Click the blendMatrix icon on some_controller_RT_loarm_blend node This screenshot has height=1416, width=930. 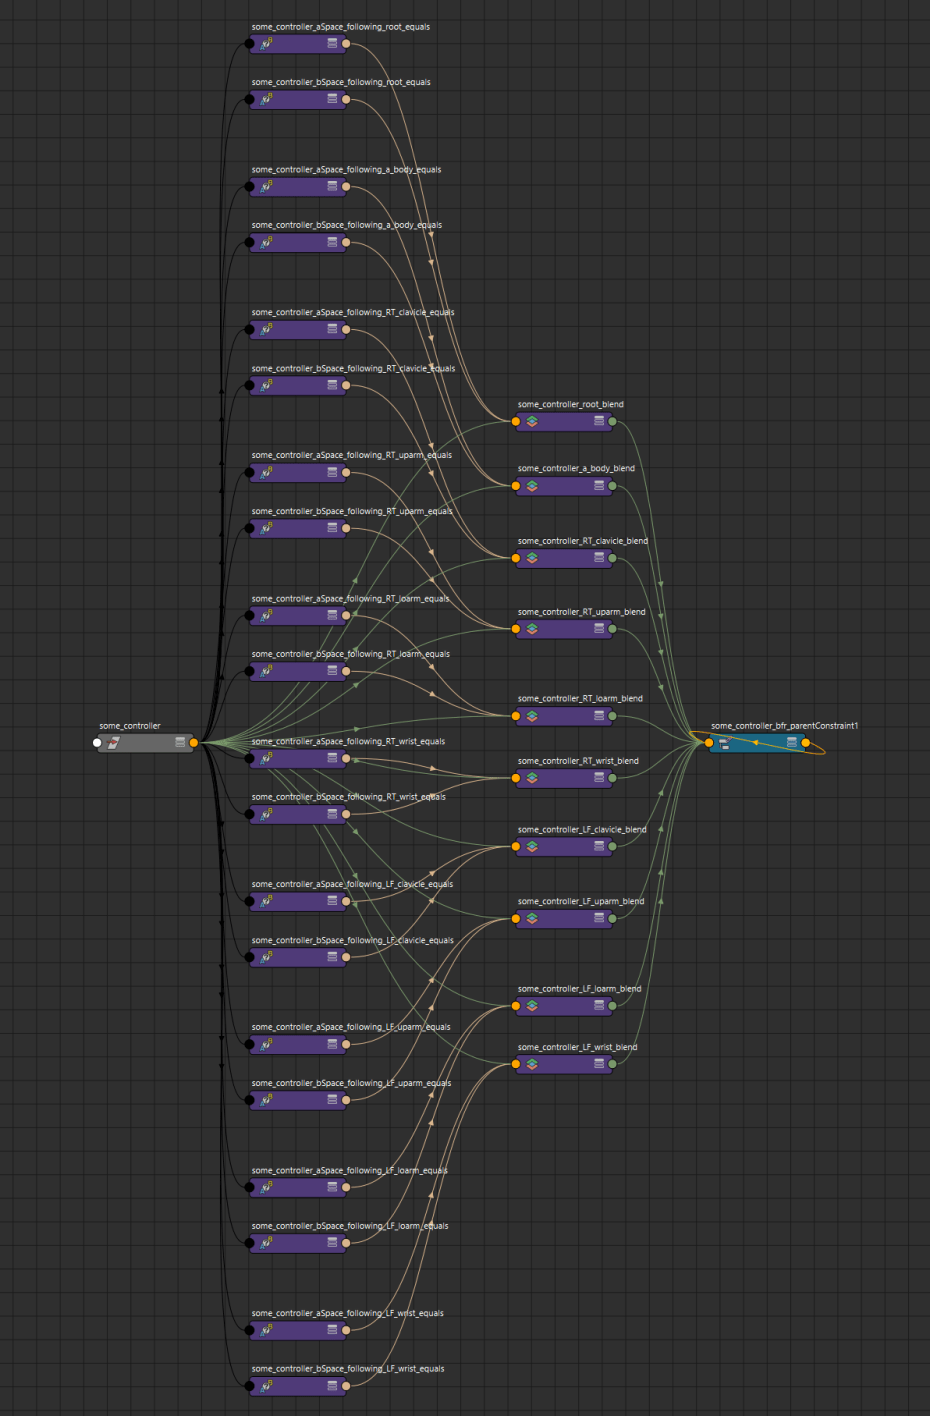coord(531,715)
